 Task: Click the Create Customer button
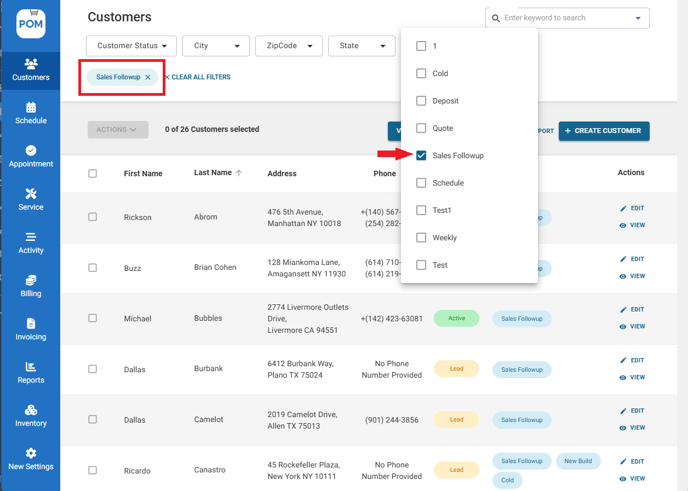pyautogui.click(x=604, y=131)
